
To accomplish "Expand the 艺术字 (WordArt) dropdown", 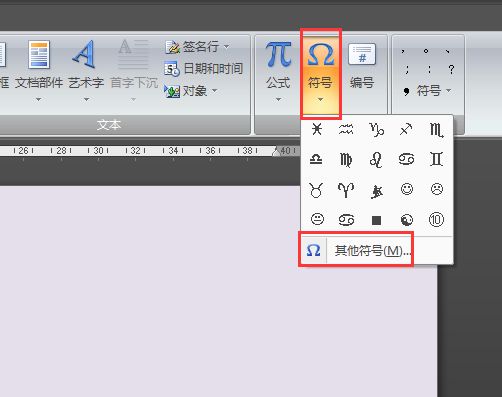I will tap(86, 99).
